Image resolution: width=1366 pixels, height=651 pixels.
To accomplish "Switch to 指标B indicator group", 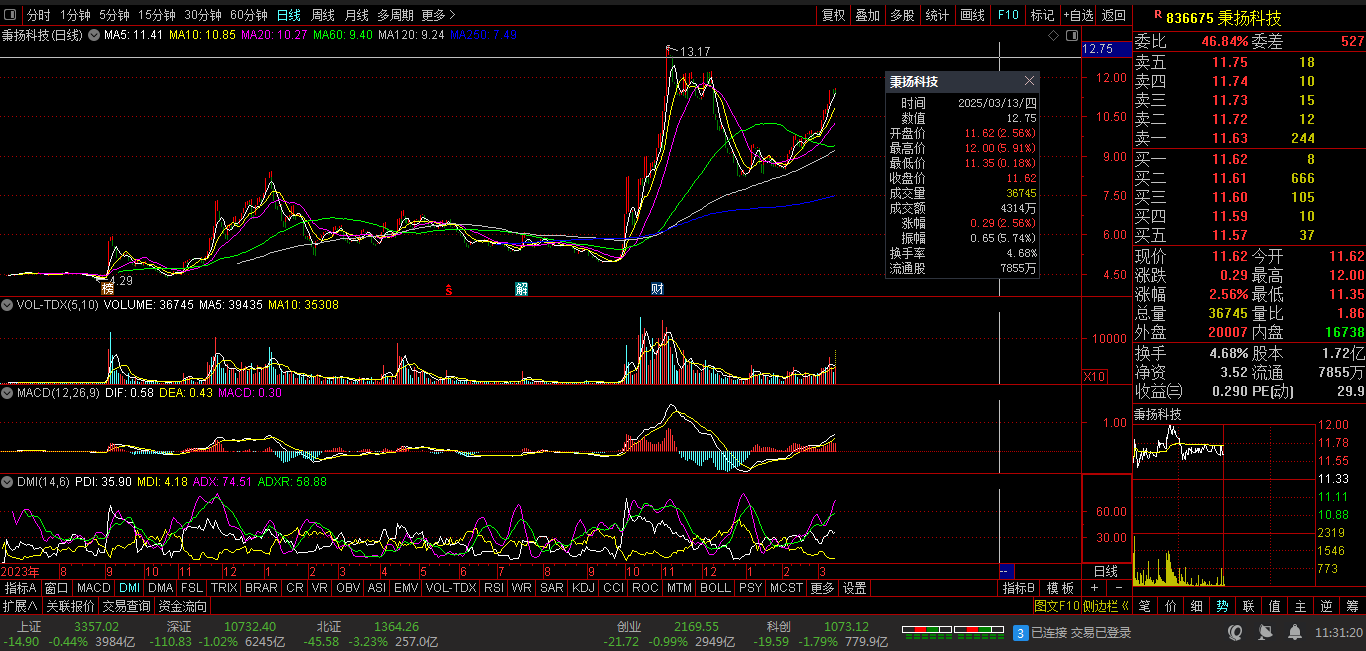I will pos(1020,588).
